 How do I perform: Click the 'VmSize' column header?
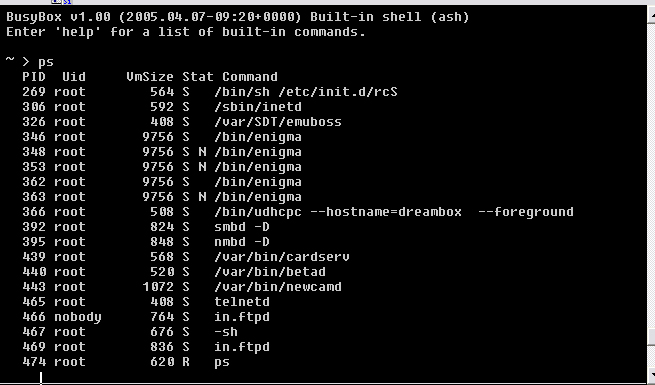click(x=150, y=77)
